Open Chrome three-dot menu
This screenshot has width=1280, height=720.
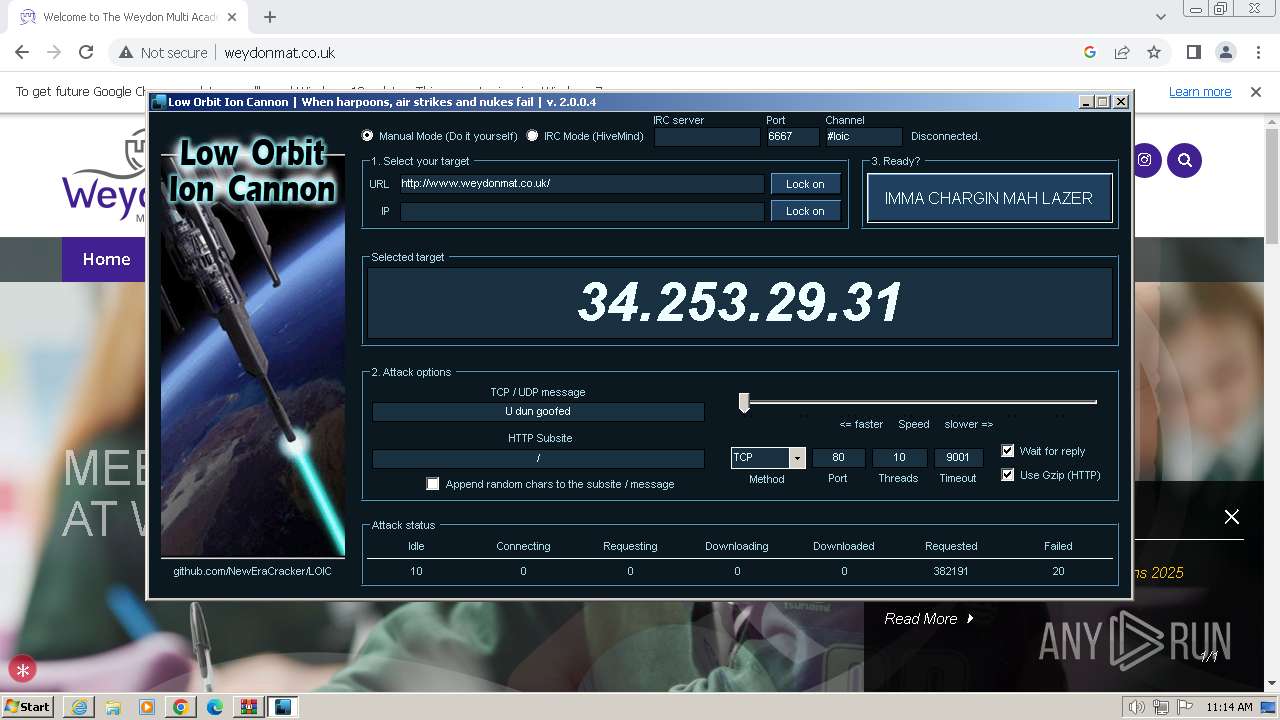tap(1258, 52)
